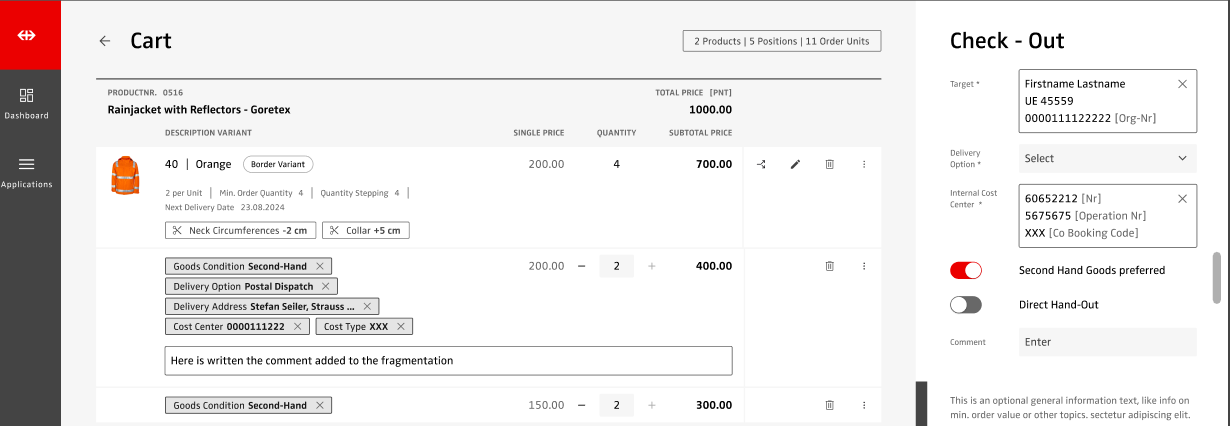Decrease quantity of the 300.00 fragment
The image size is (1230, 426).
[581, 405]
